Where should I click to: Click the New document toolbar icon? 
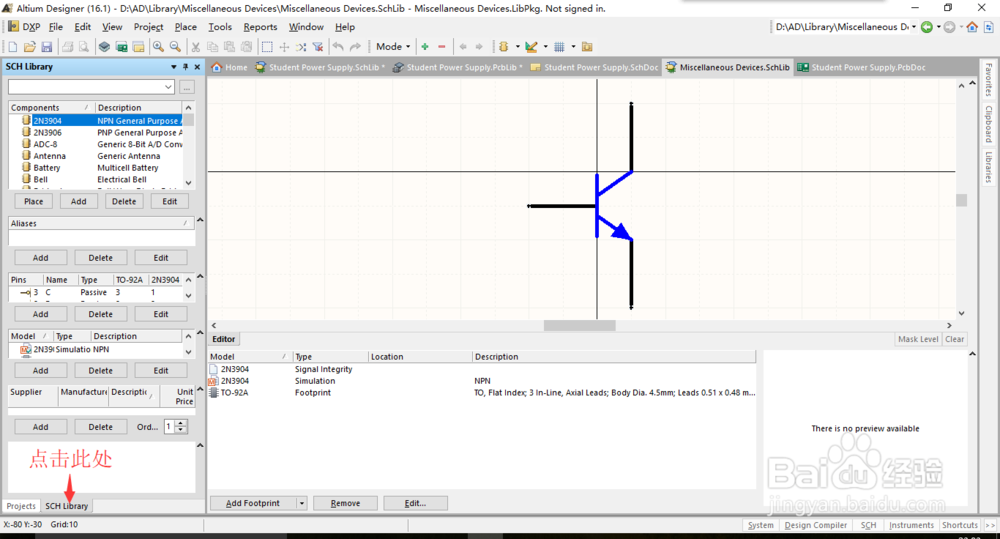[x=13, y=47]
